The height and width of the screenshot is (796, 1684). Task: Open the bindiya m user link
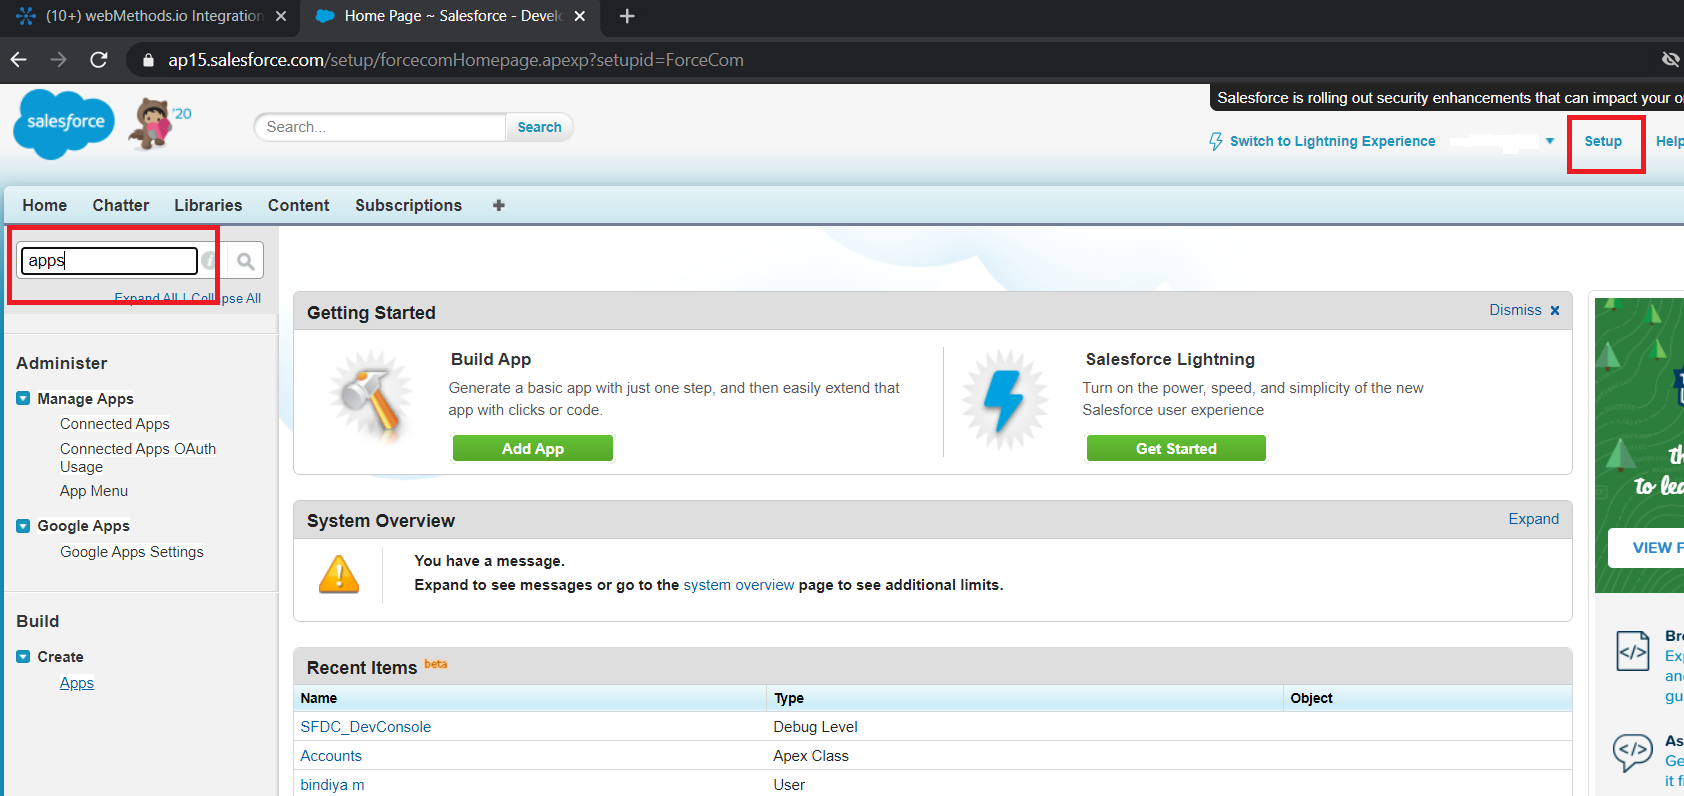pos(332,785)
